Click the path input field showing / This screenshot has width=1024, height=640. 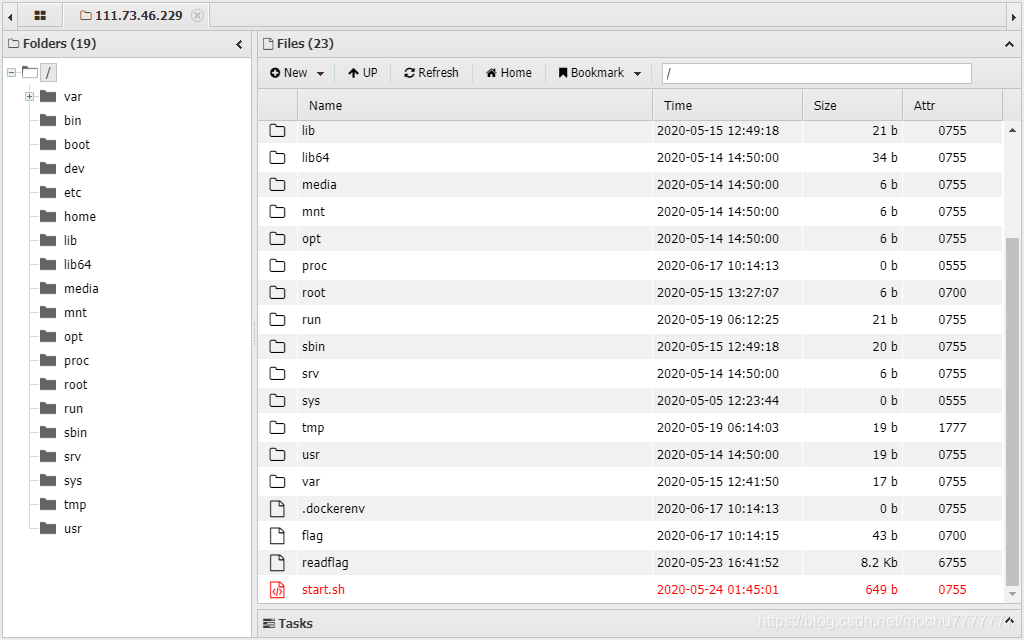tap(815, 72)
